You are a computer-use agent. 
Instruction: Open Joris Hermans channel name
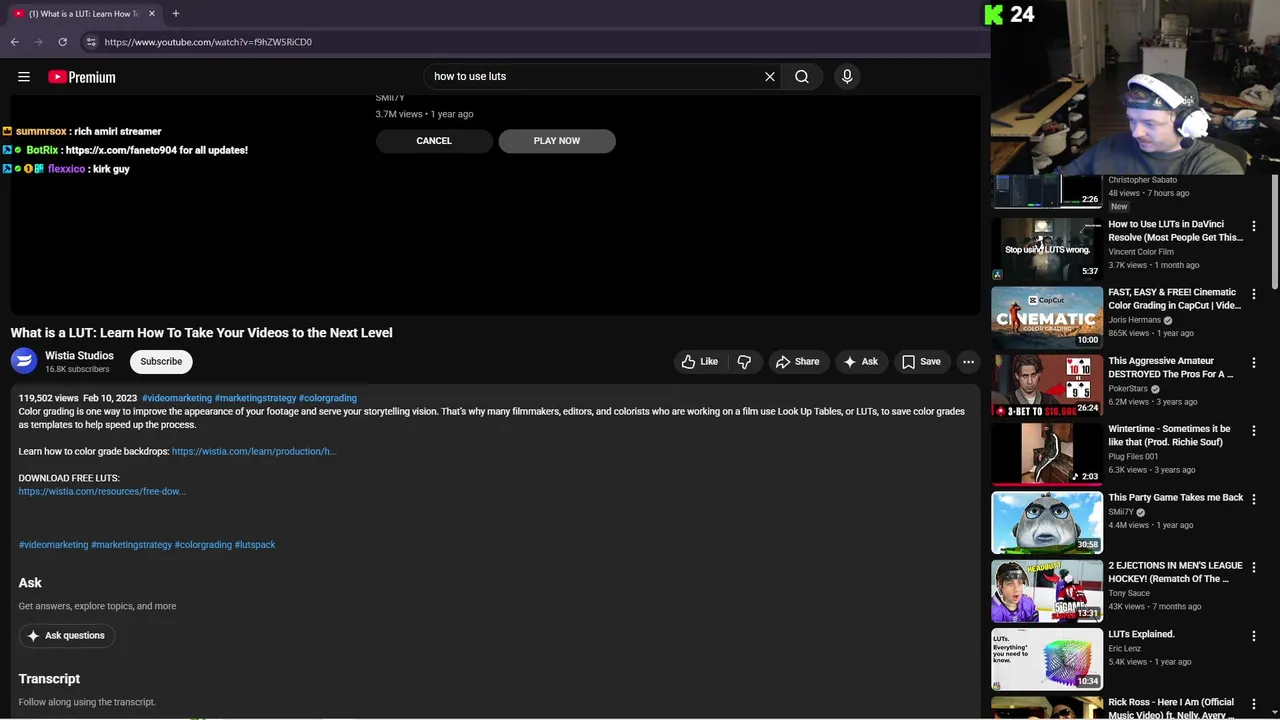[1134, 320]
